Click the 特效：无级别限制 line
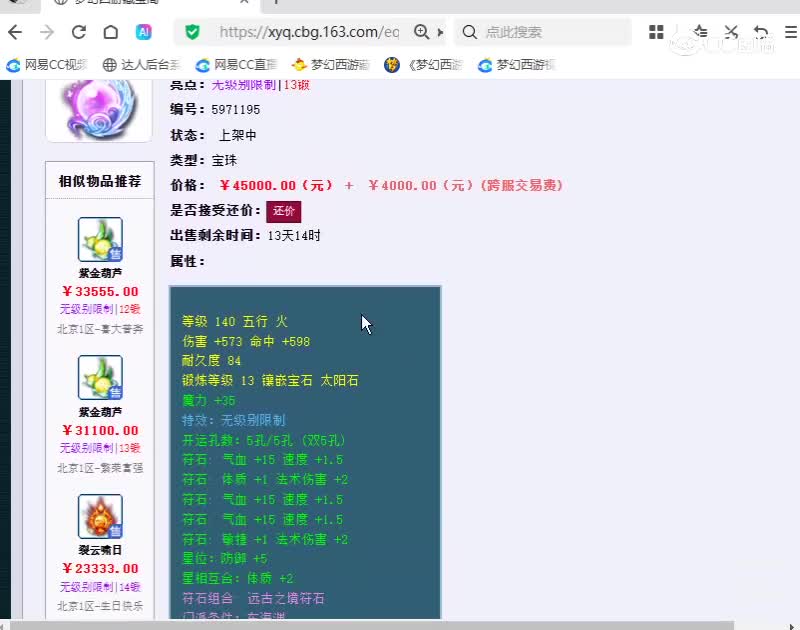This screenshot has width=800, height=630. pyautogui.click(x=233, y=420)
